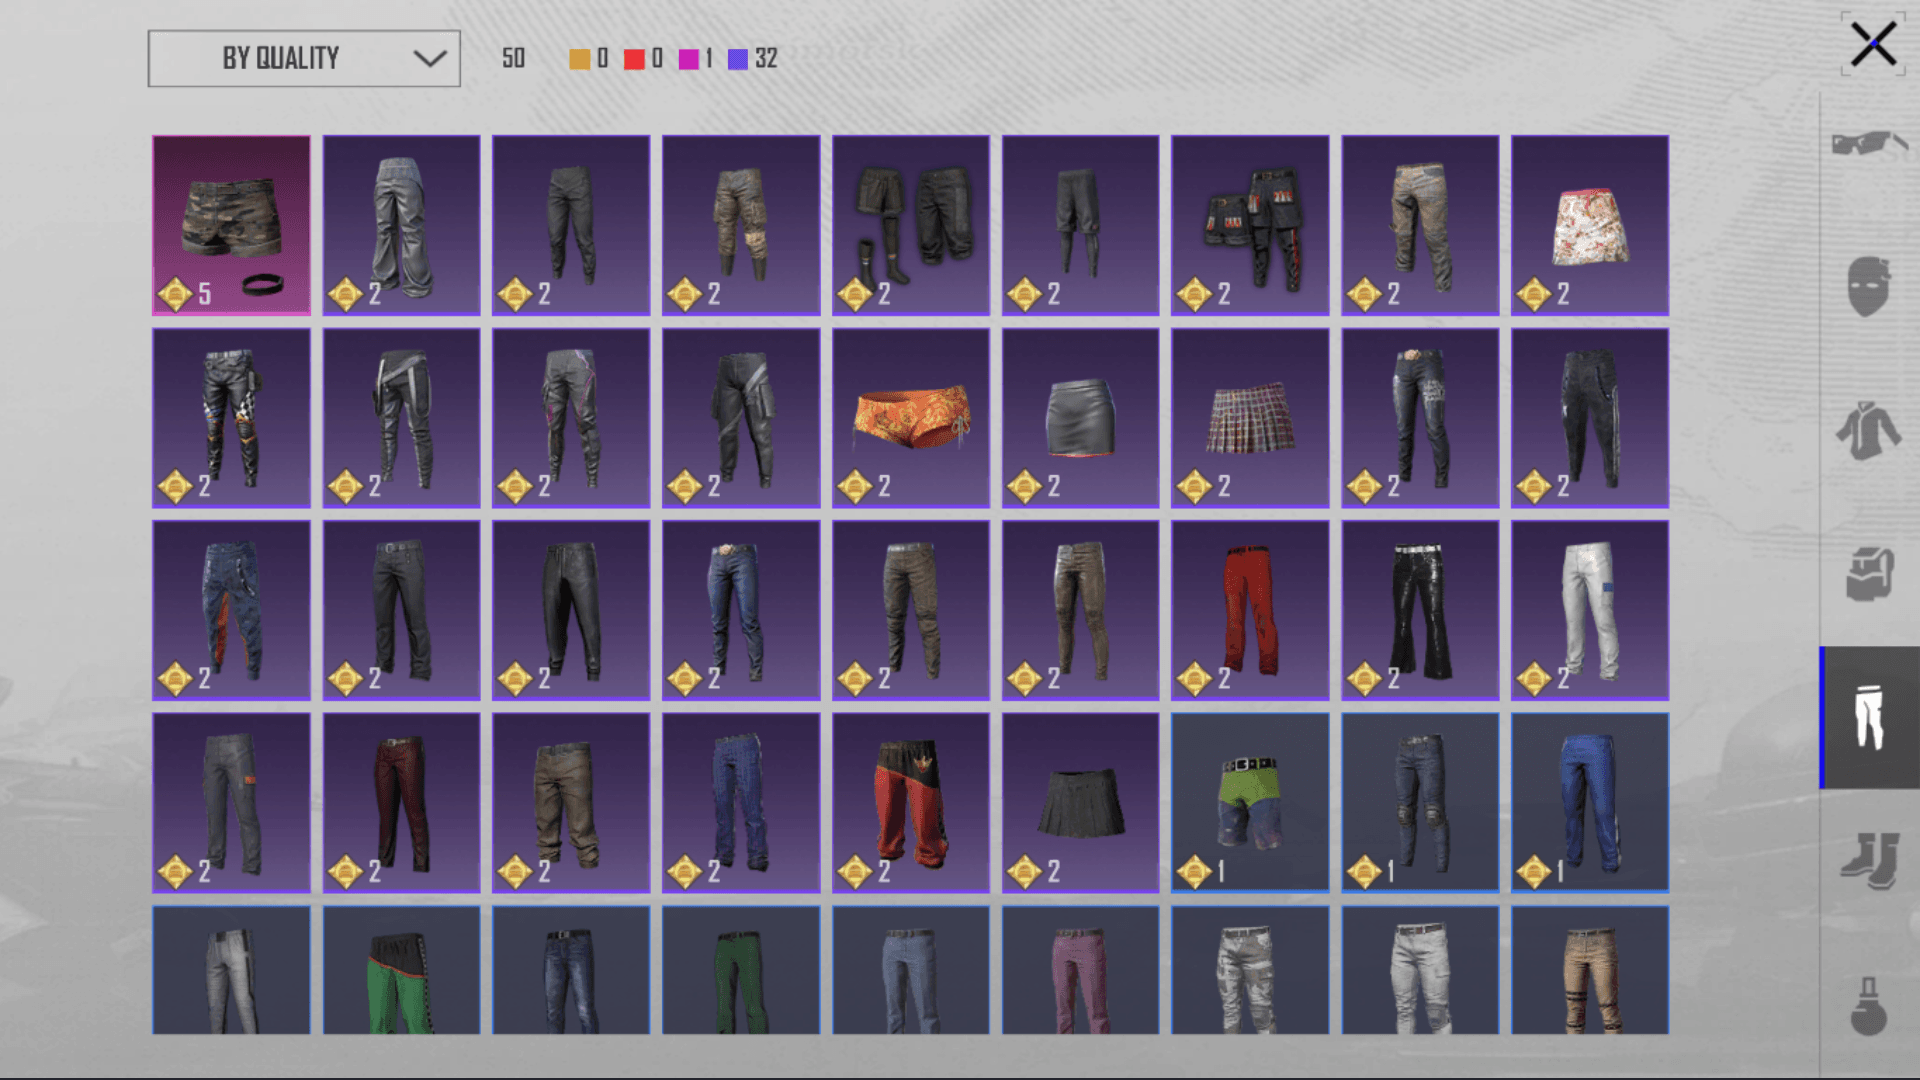
Task: Select the grenade category icon at bottom
Action: click(1869, 1005)
